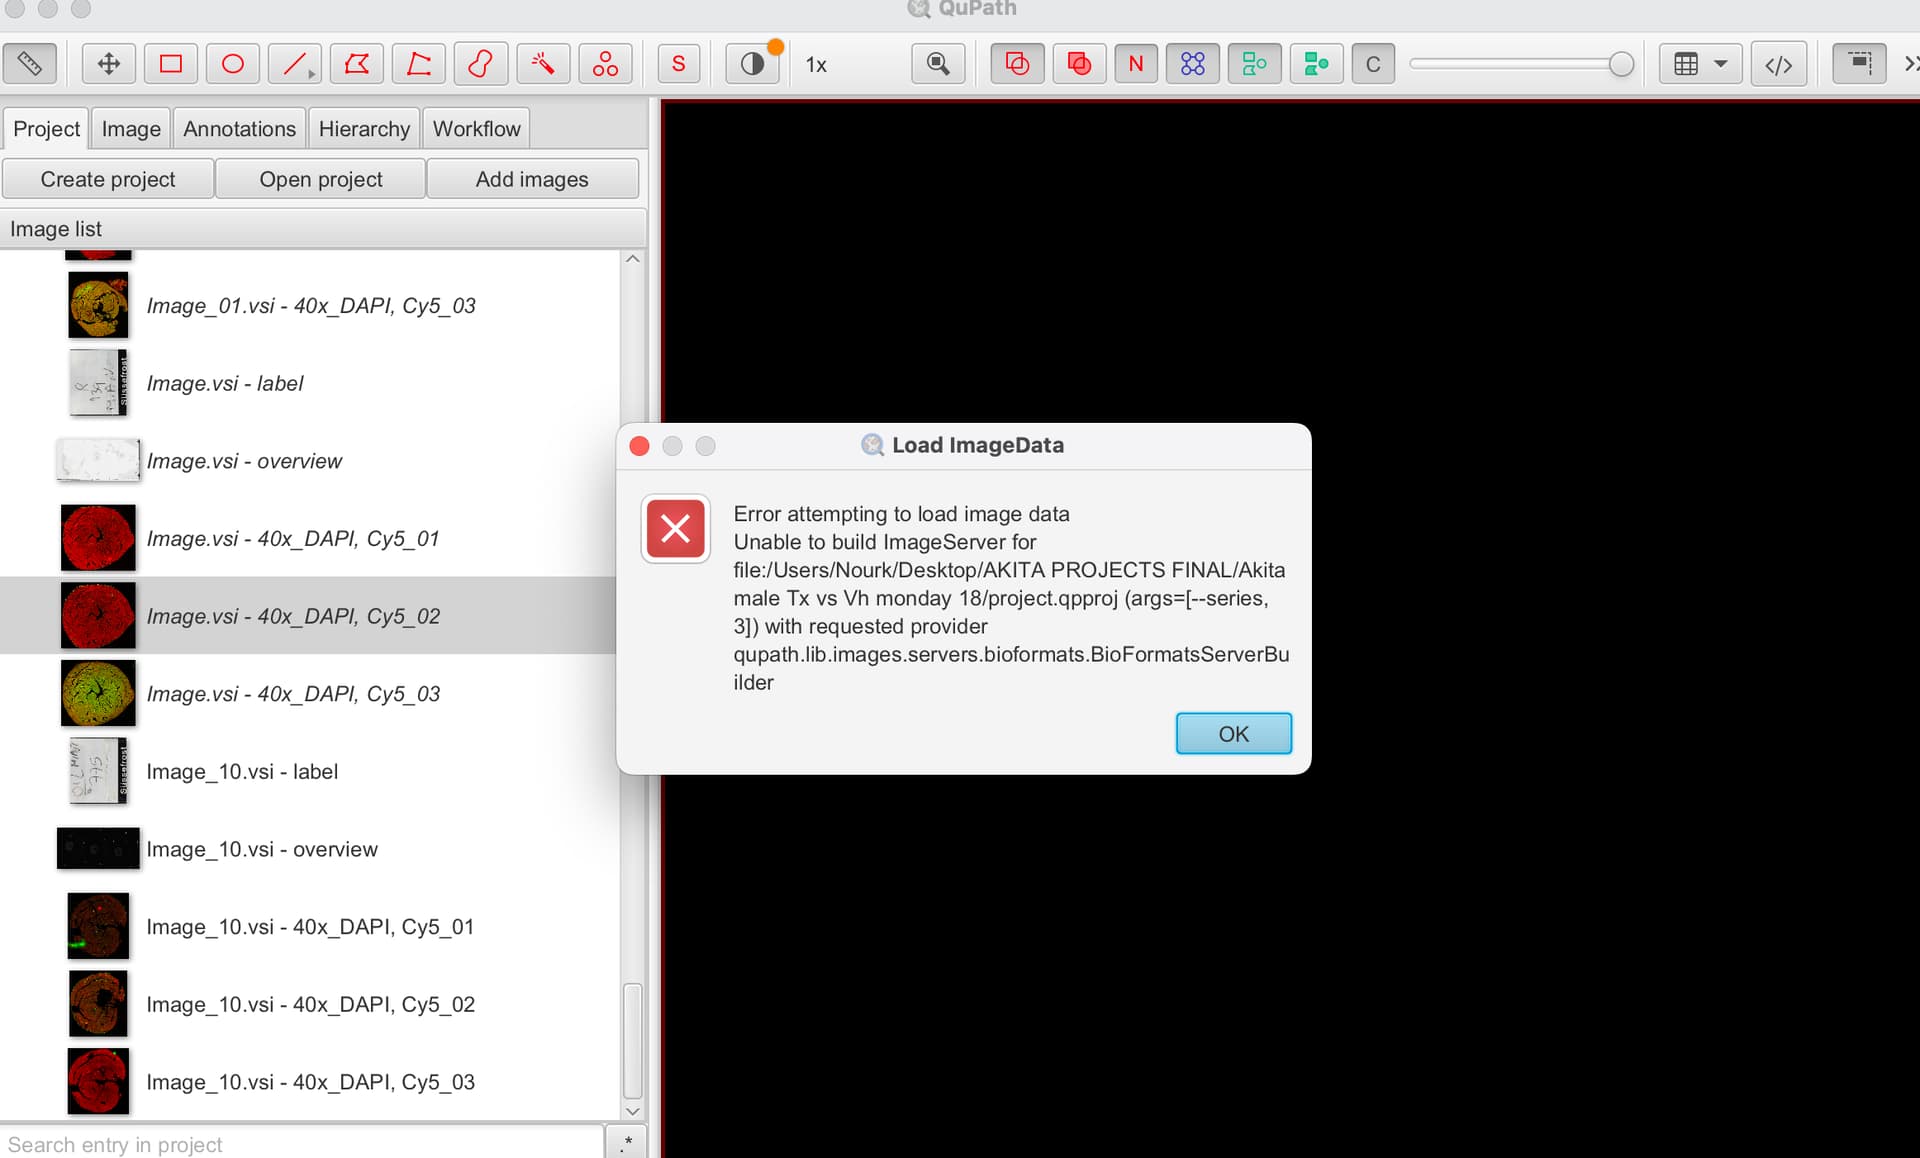
Task: Toggle fill annotations display
Action: (1079, 63)
